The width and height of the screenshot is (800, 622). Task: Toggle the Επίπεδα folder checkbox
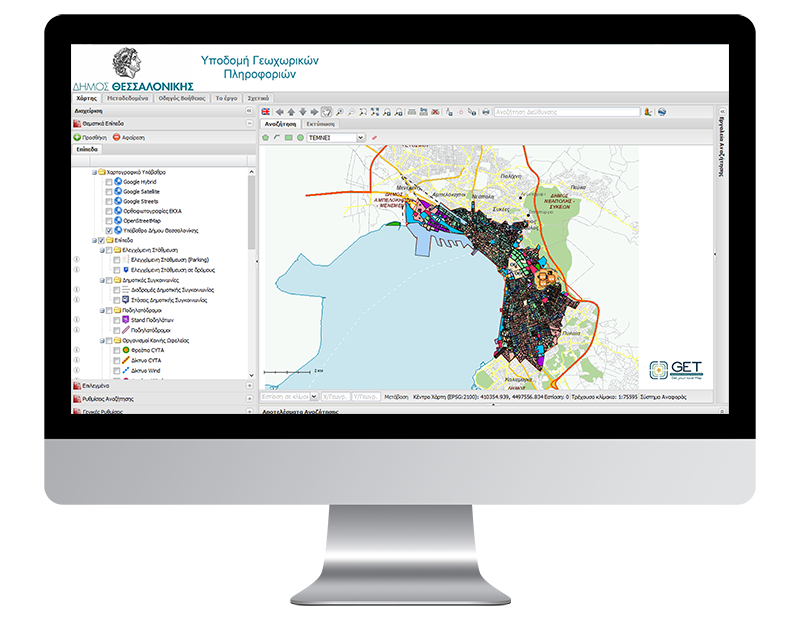tap(101, 240)
